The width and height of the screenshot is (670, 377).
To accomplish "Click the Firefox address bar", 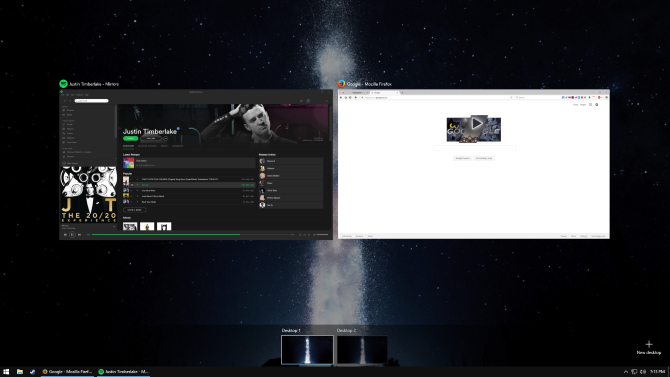I will [436, 97].
